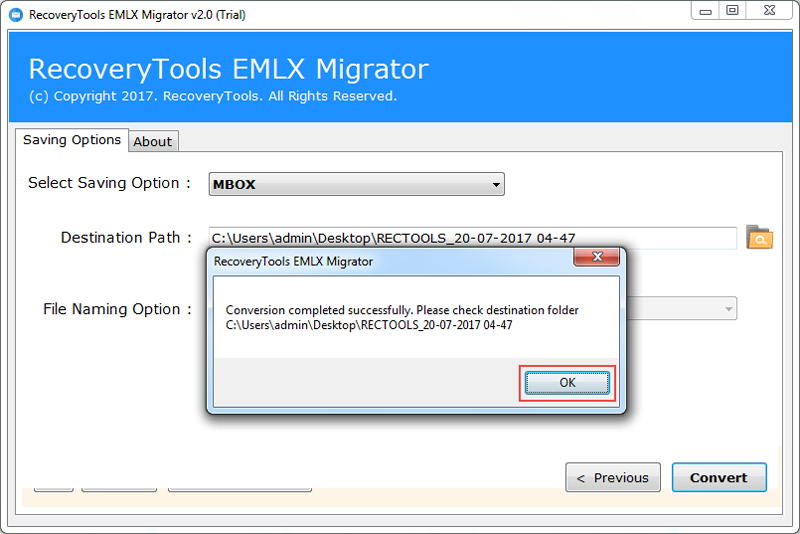This screenshot has height=534, width=800.
Task: Switch to the About tab
Action: [x=153, y=142]
